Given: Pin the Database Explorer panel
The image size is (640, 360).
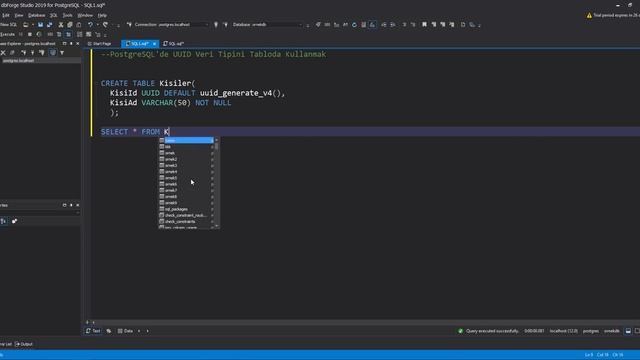Looking at the screenshot, I should pos(71,43).
